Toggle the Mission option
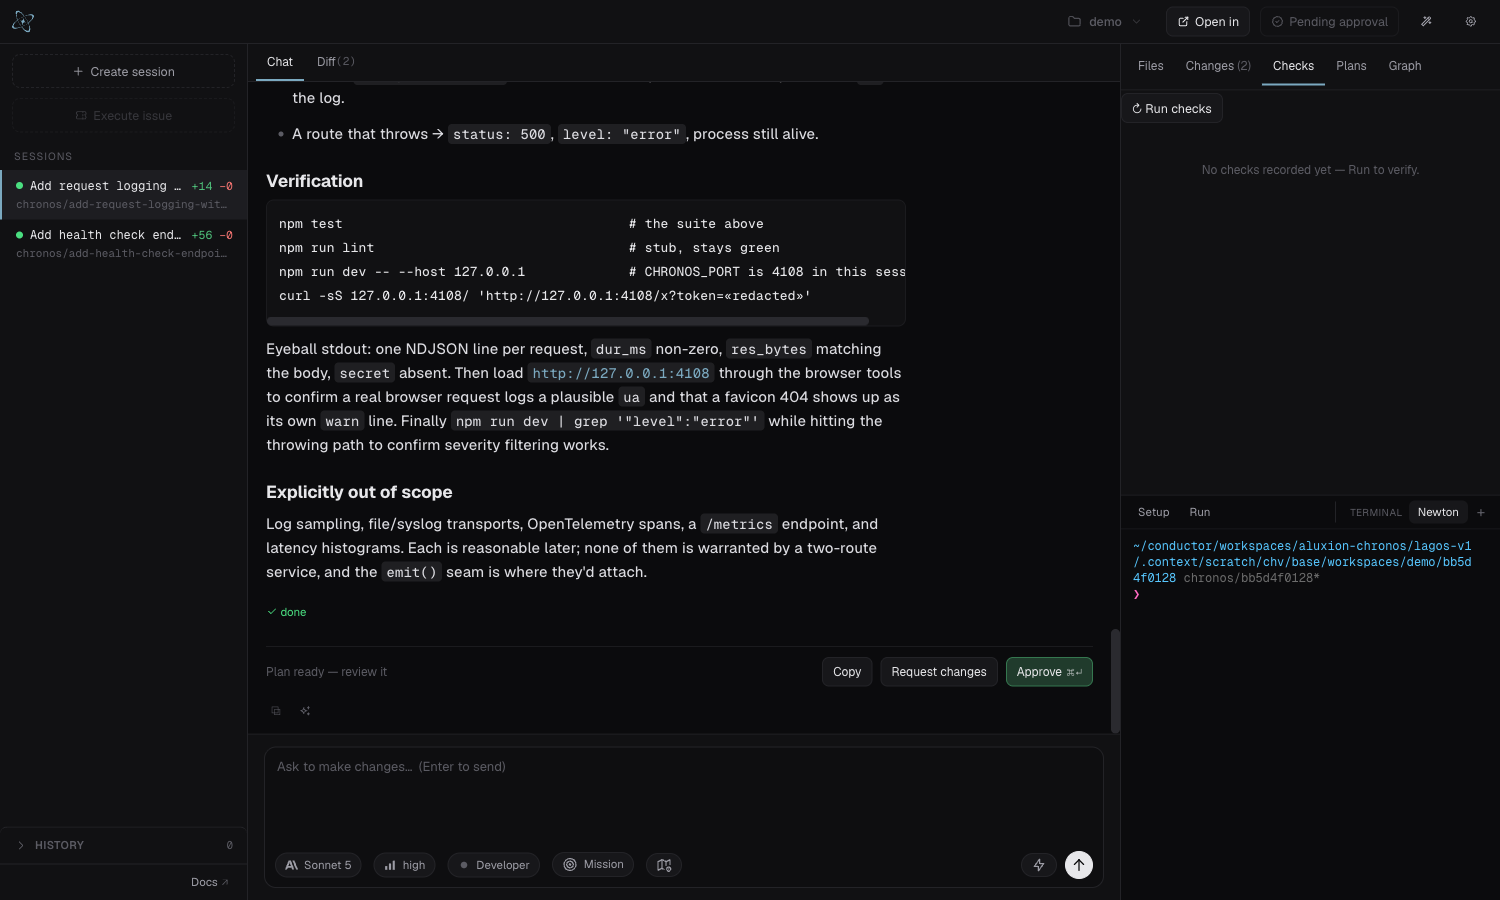This screenshot has height=900, width=1500. 593,865
